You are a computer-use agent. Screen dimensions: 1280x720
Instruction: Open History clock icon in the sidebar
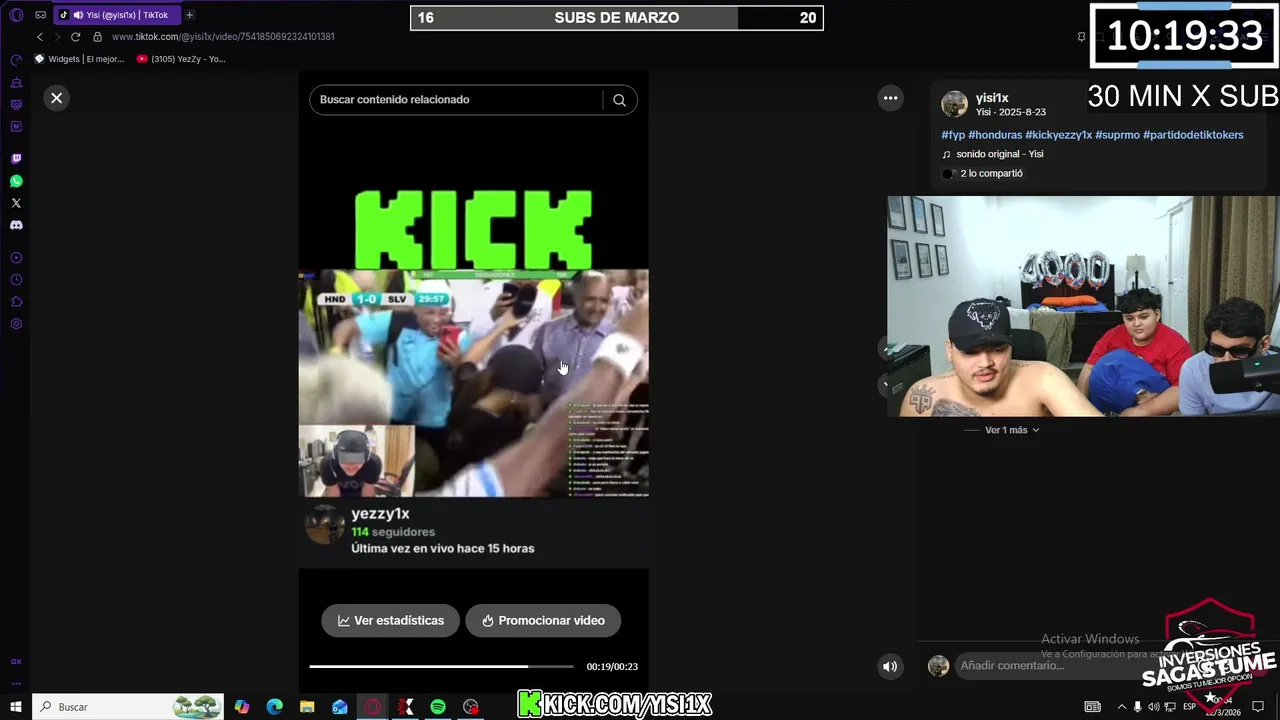pyautogui.click(x=16, y=280)
